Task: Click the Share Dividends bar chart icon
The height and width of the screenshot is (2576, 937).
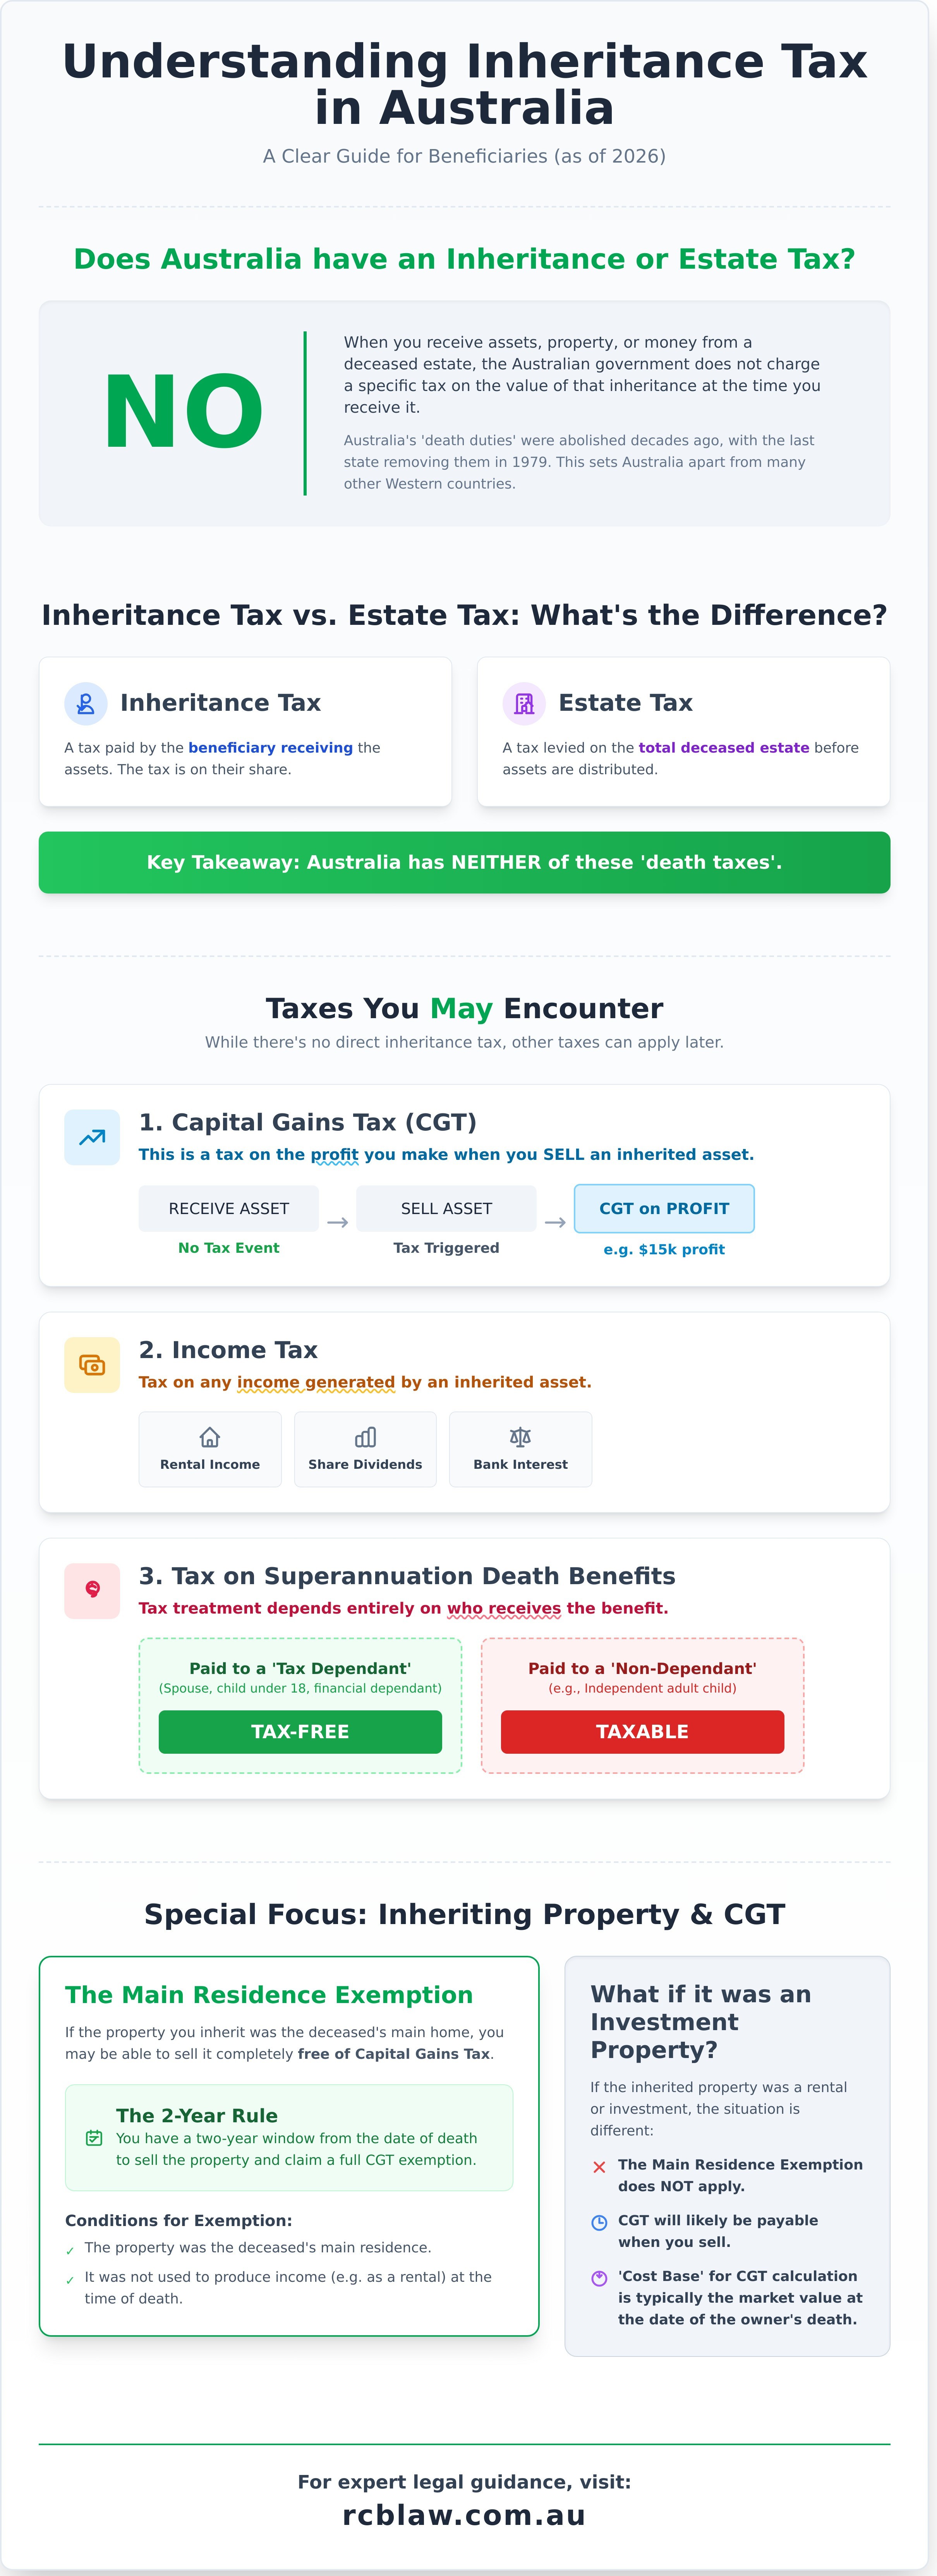Action: [365, 1437]
